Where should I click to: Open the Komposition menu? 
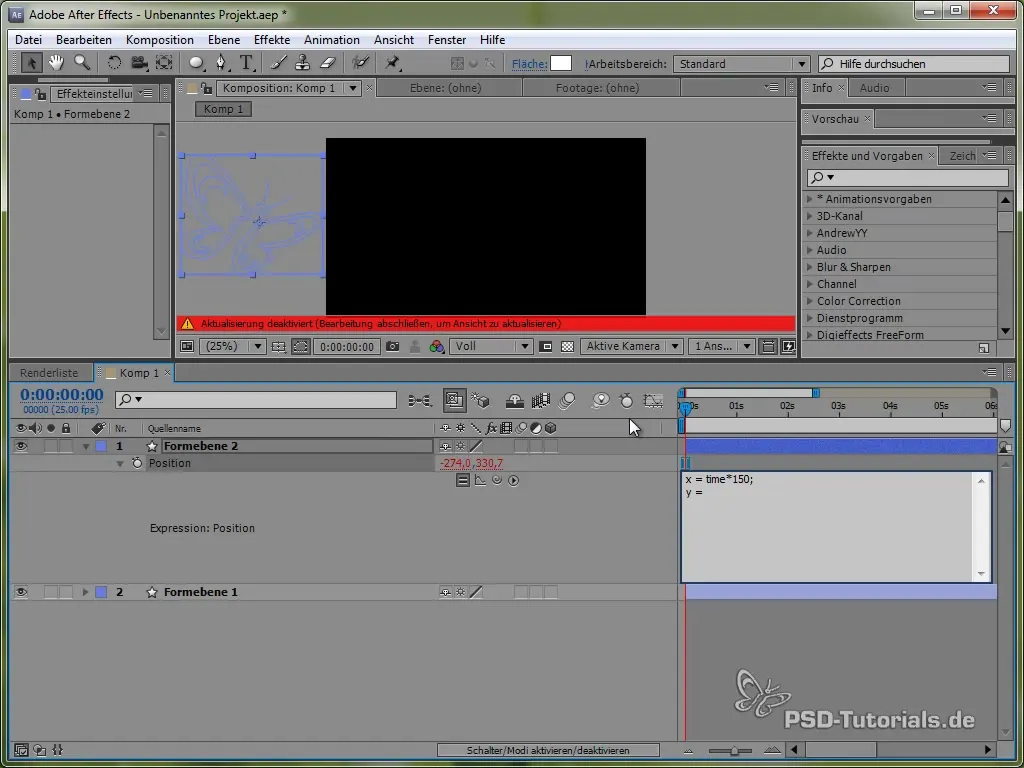pyautogui.click(x=159, y=40)
